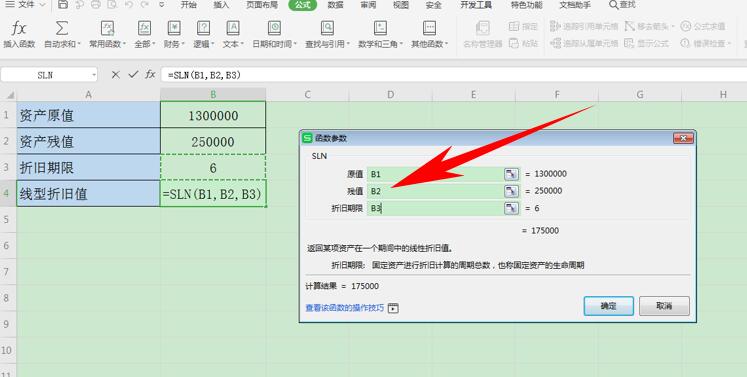Select row 5 header
The height and width of the screenshot is (377, 747).
tap(8, 220)
